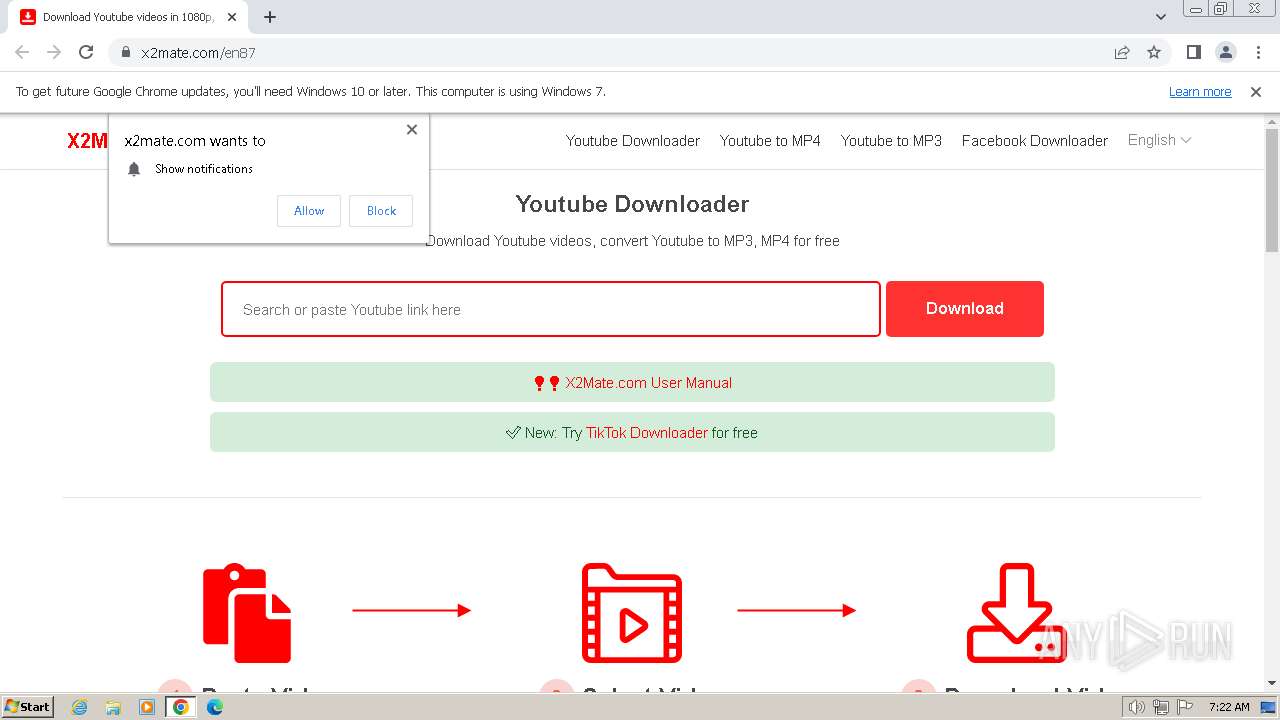Click the red Download button
1280x720 pixels.
(965, 309)
